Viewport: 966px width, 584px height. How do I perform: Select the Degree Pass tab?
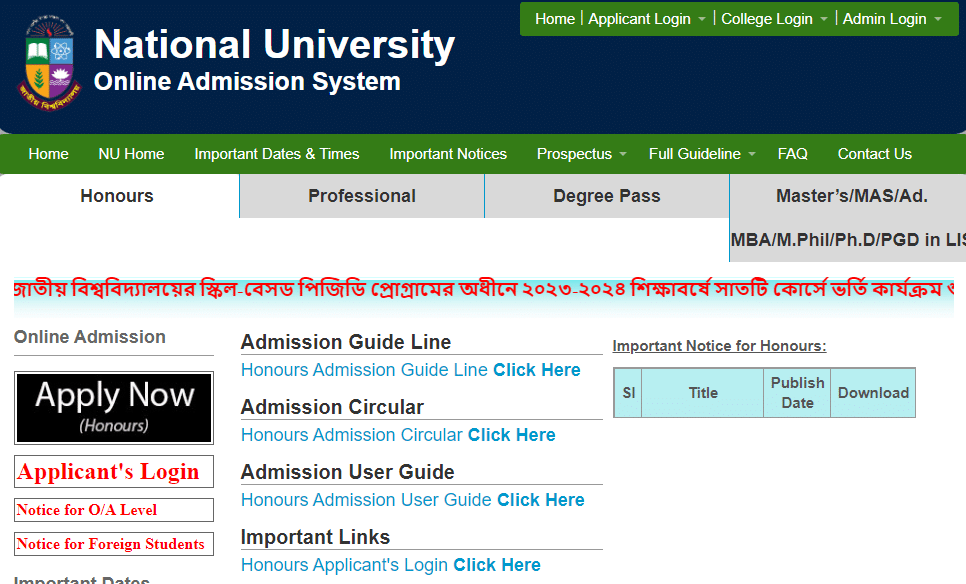point(606,196)
